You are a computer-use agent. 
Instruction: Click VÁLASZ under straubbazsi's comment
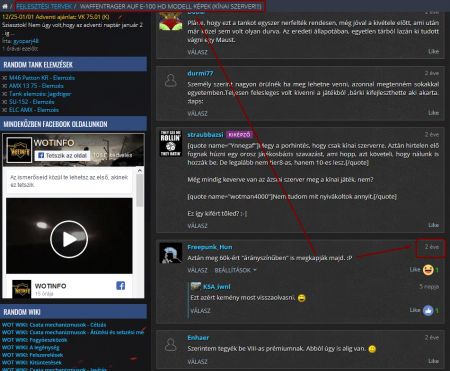(197, 226)
